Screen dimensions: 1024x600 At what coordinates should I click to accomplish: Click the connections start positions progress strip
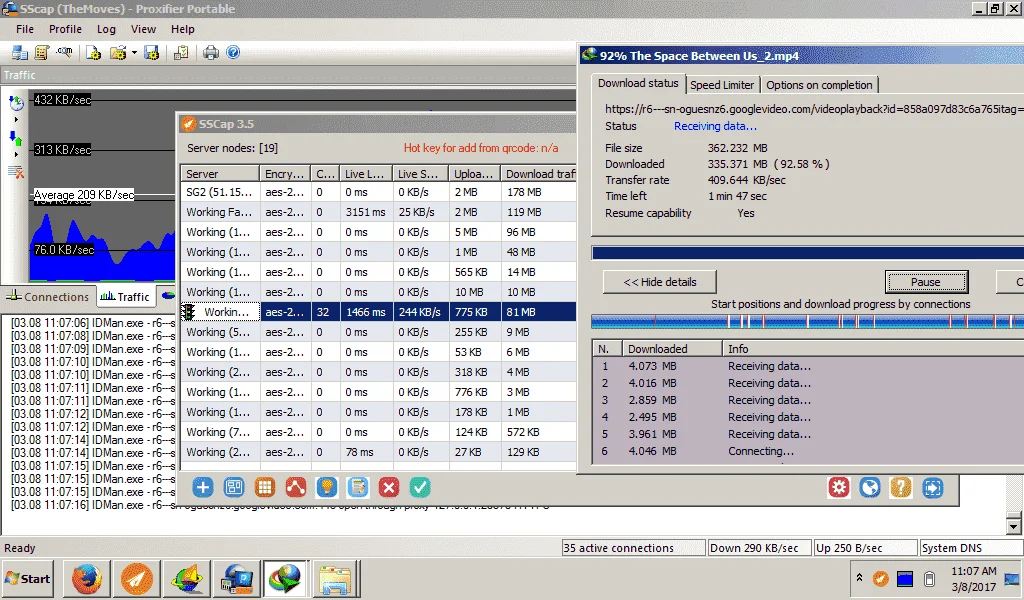pyautogui.click(x=807, y=321)
